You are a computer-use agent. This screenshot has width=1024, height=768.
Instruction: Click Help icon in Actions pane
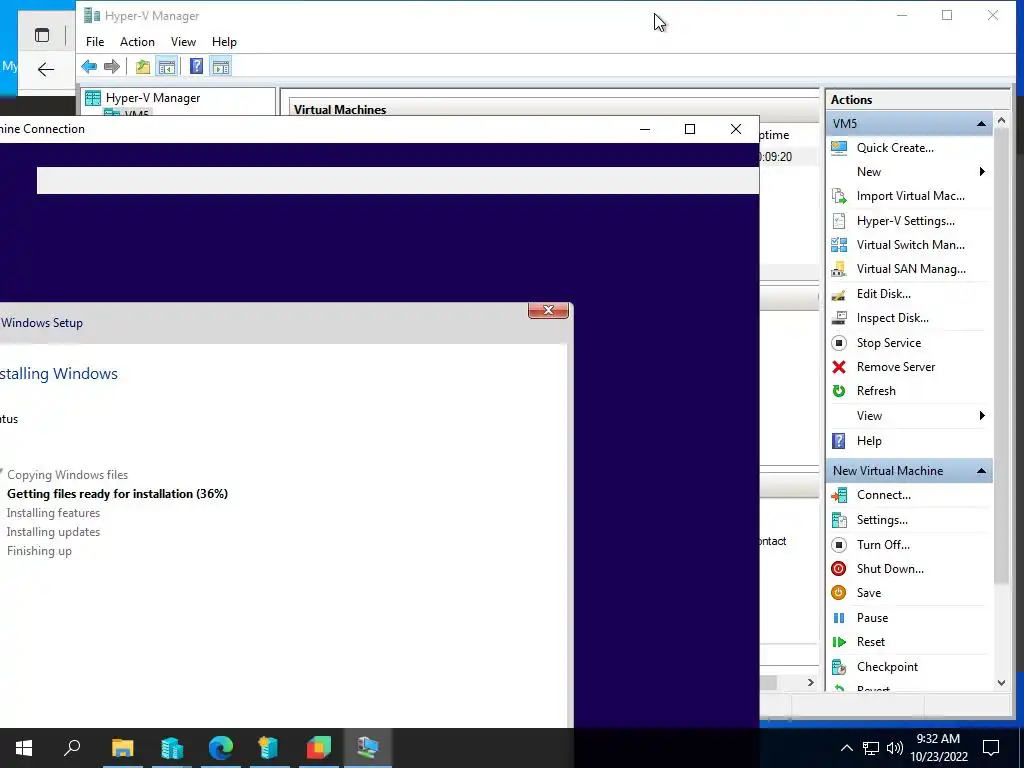tap(839, 441)
